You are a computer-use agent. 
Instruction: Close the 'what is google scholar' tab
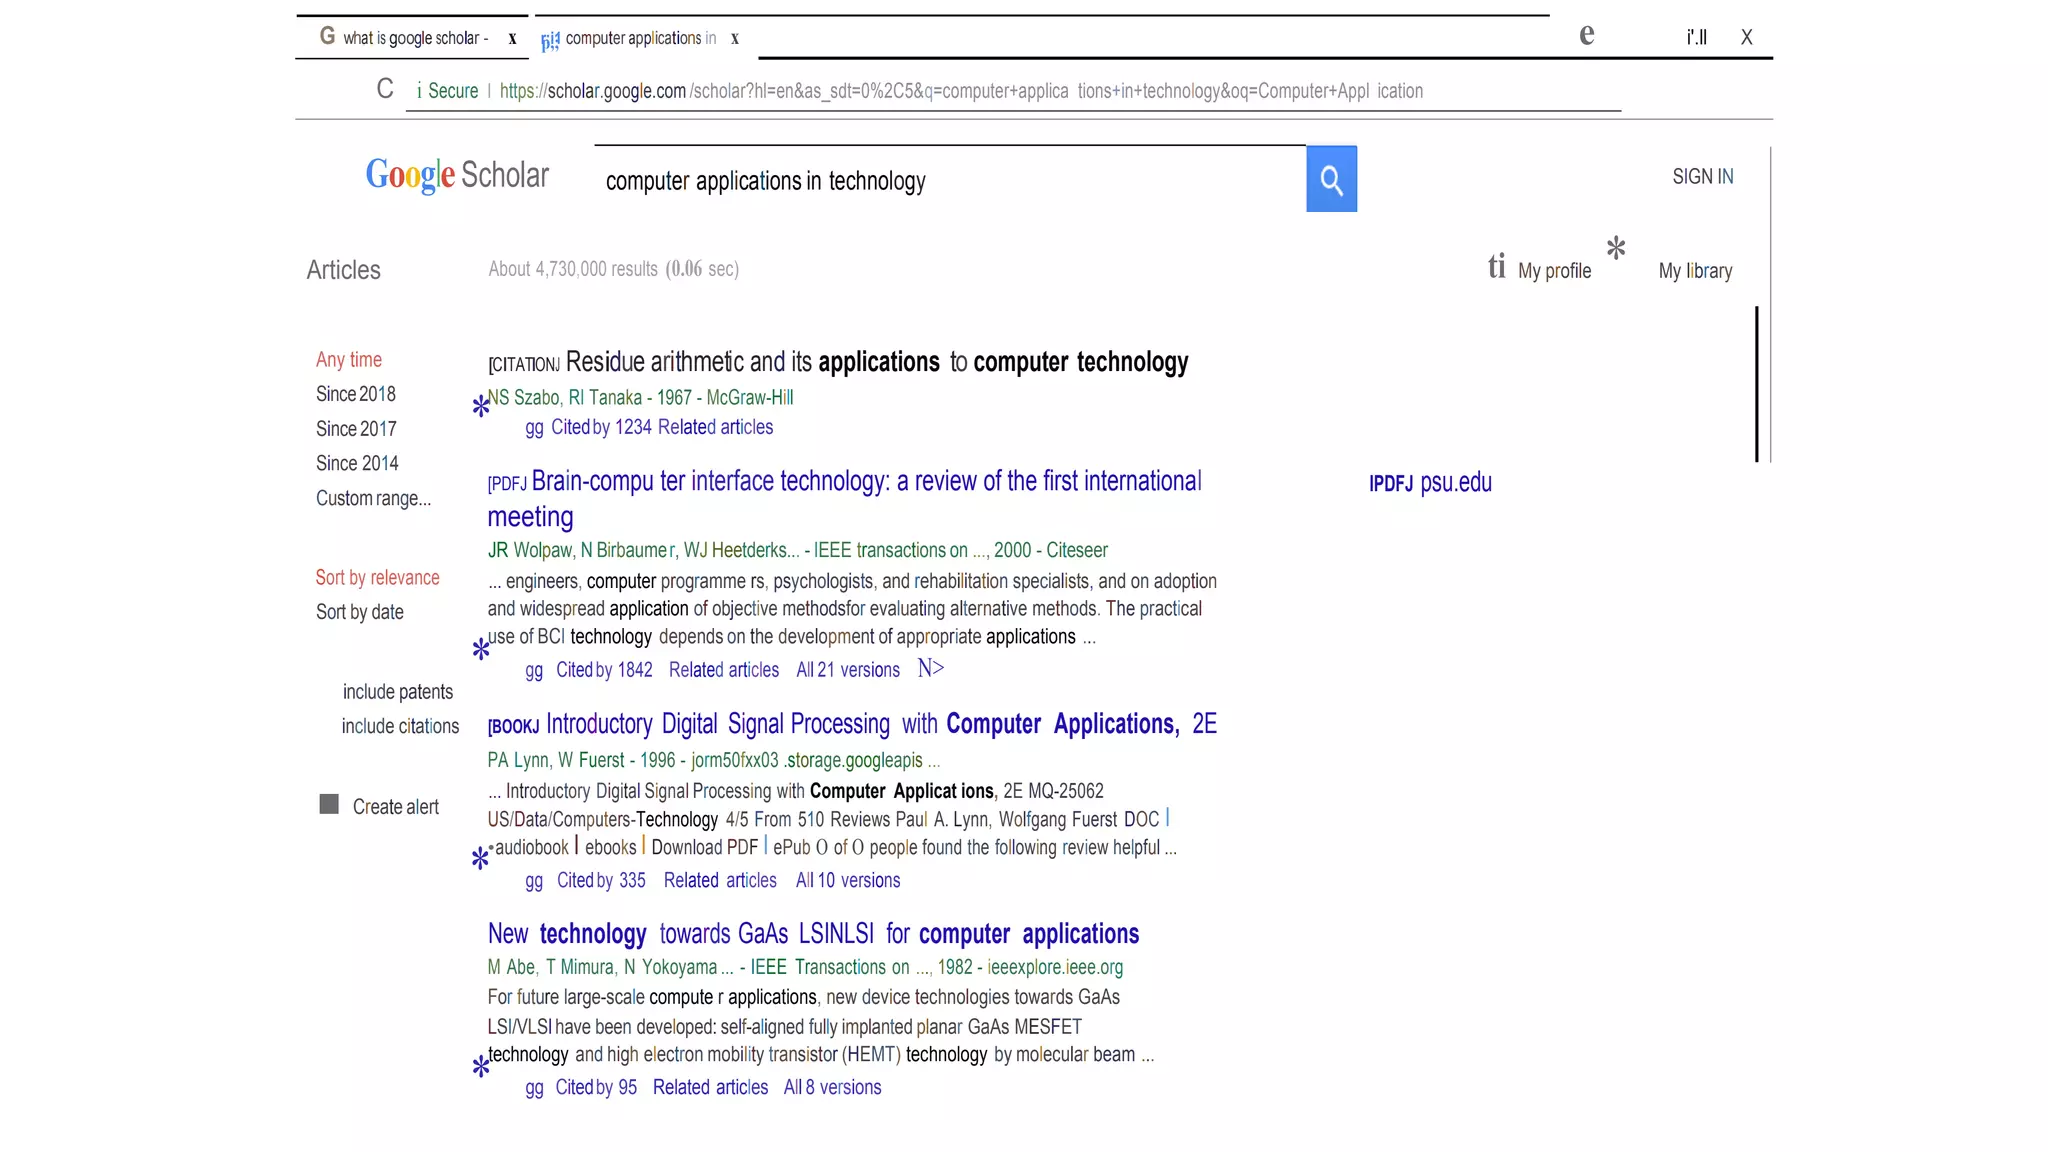(512, 39)
